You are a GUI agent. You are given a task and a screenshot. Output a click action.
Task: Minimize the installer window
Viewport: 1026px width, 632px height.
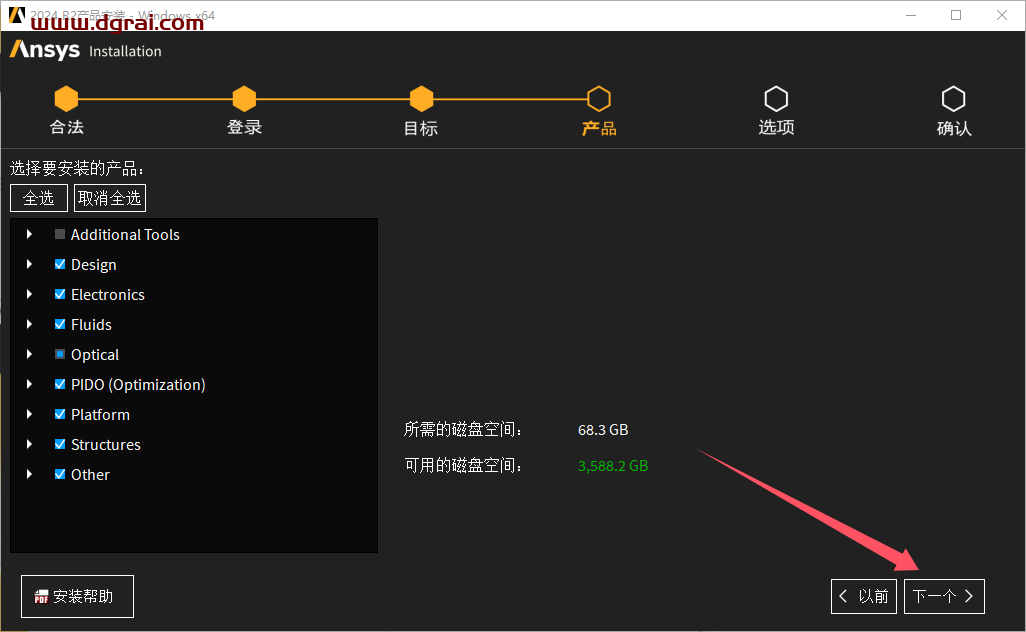point(910,15)
